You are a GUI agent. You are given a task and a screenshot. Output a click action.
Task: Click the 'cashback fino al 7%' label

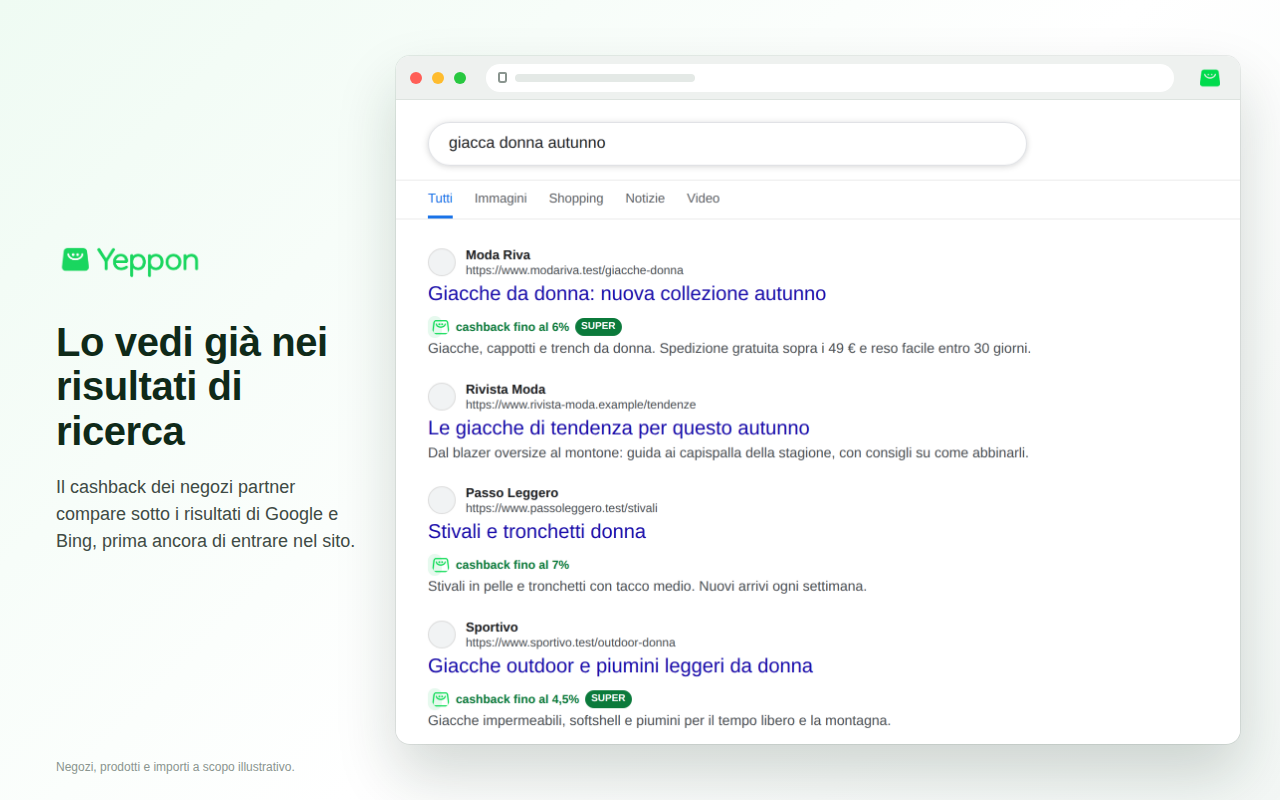click(x=512, y=565)
